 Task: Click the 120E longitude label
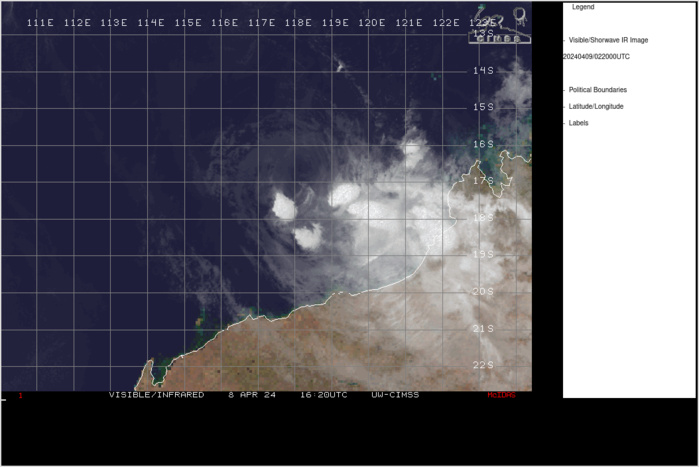pos(371,22)
